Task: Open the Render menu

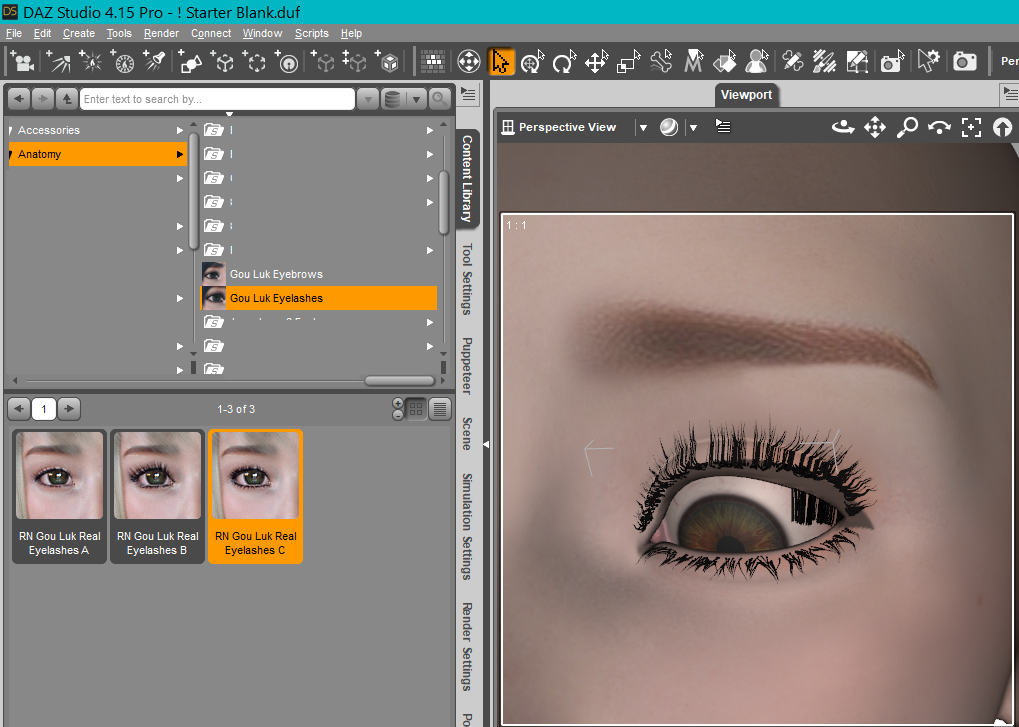Action: pos(161,33)
